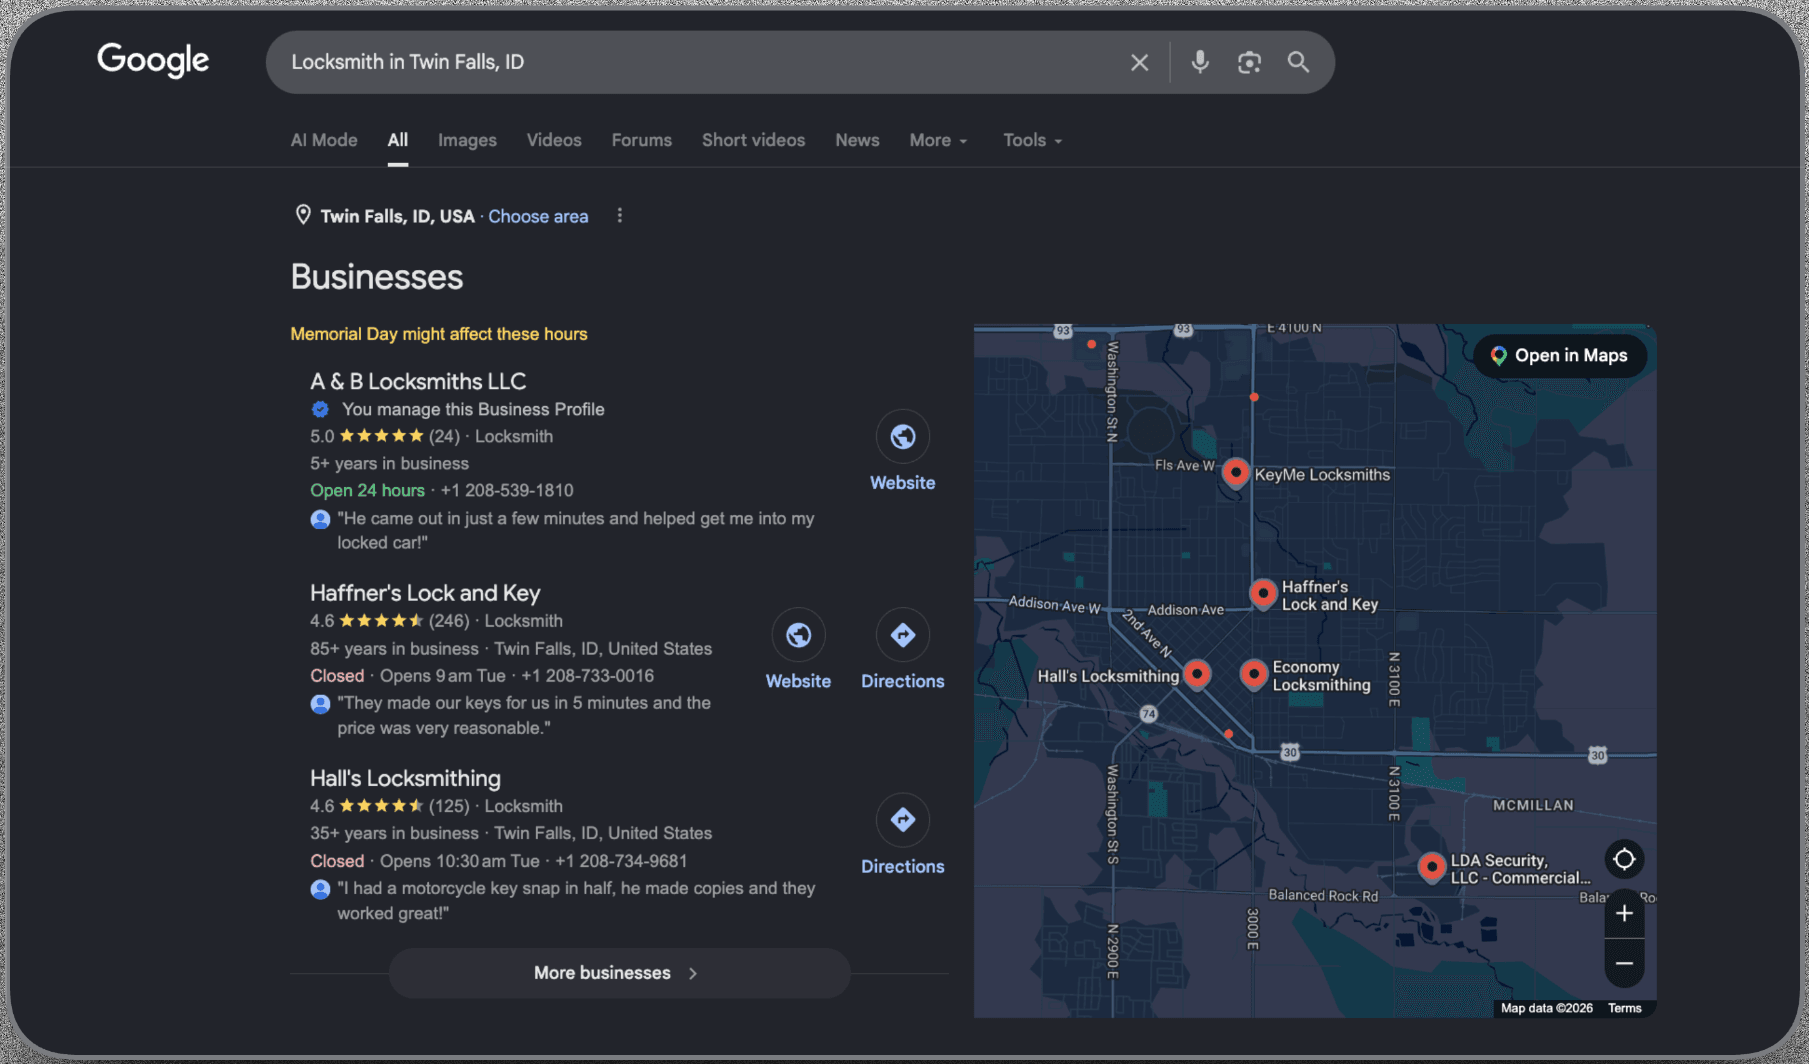This screenshot has width=1809, height=1064.
Task: Click the MCMILLAN label on the map
Action: coord(1533,805)
